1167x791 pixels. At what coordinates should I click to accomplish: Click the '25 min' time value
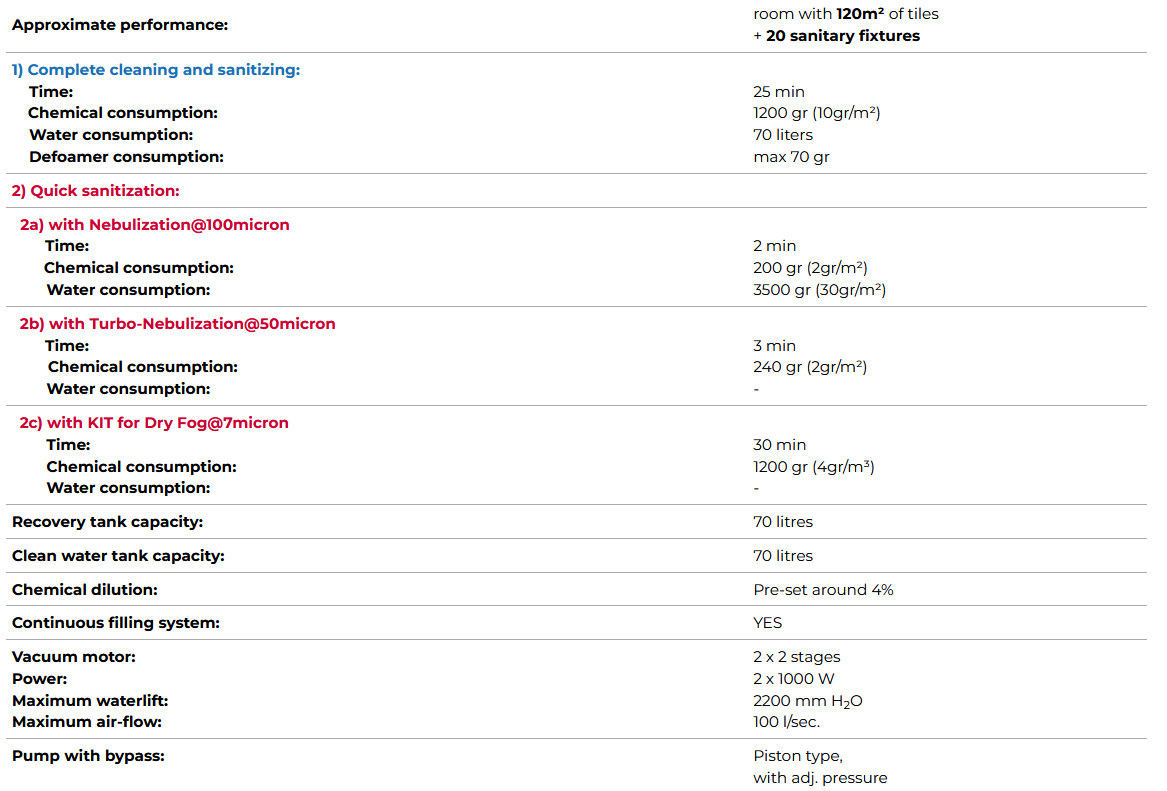point(779,92)
